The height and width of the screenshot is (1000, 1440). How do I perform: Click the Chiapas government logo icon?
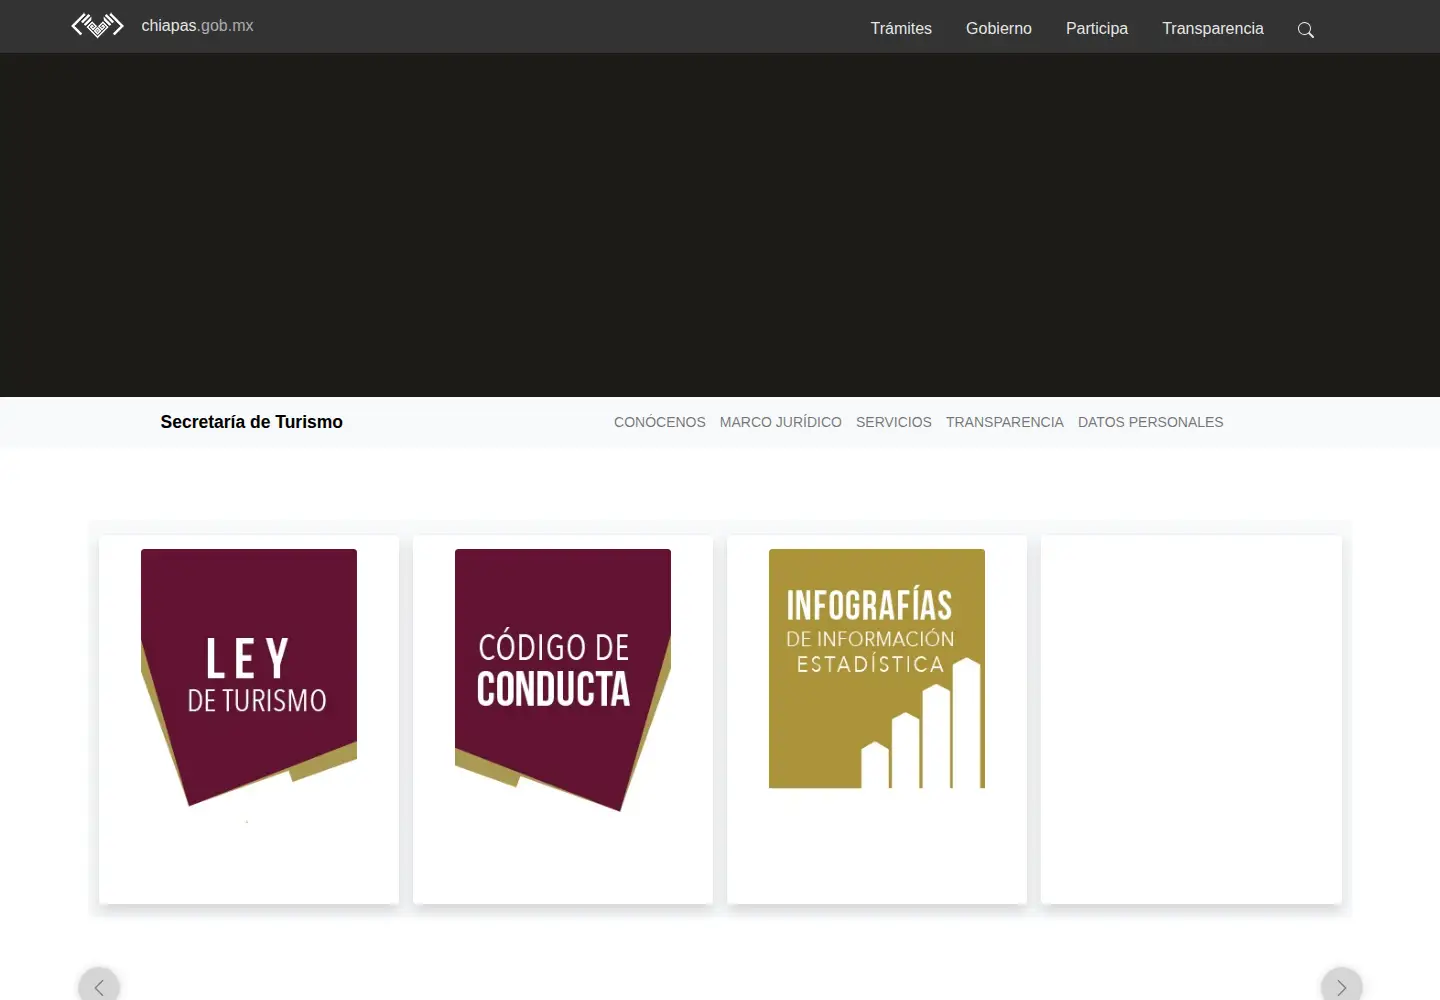pos(97,25)
